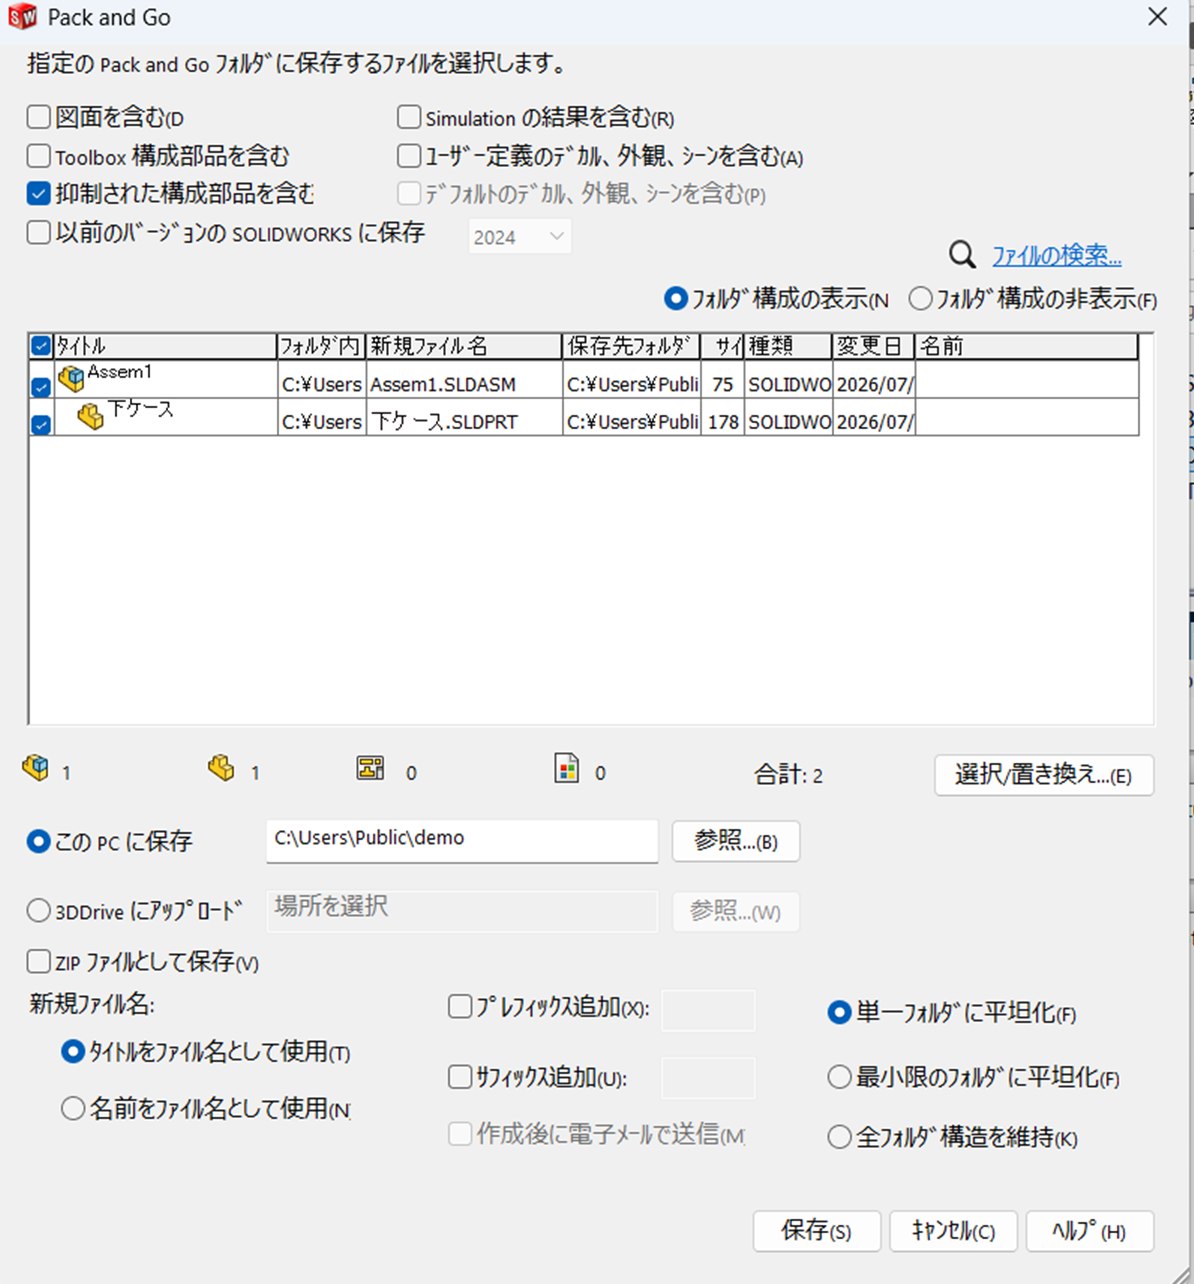
Task: Click the save path field C:\Users\Public\demo
Action: tap(462, 840)
